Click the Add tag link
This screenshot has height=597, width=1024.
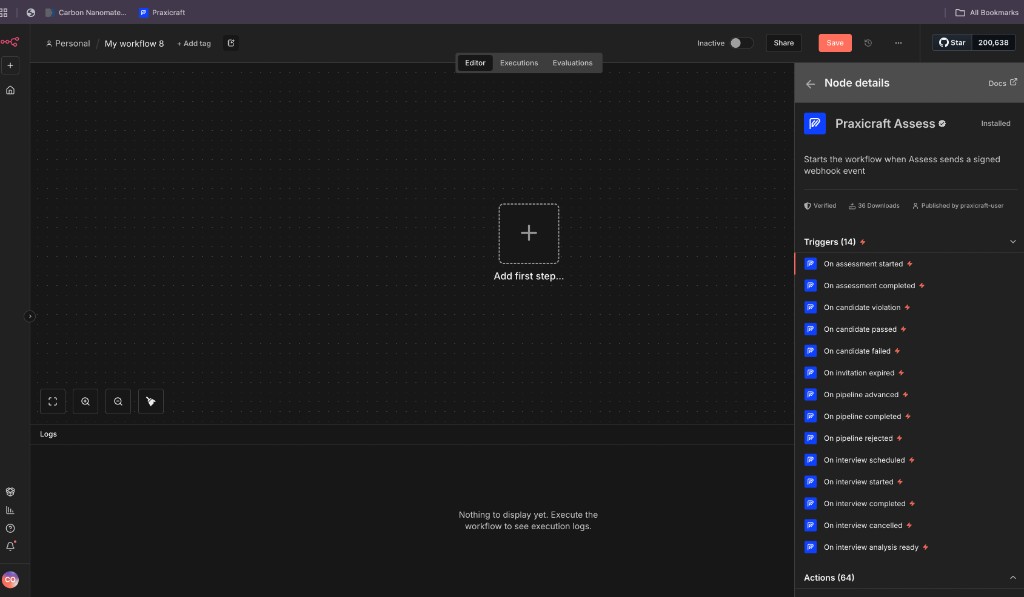tap(194, 43)
